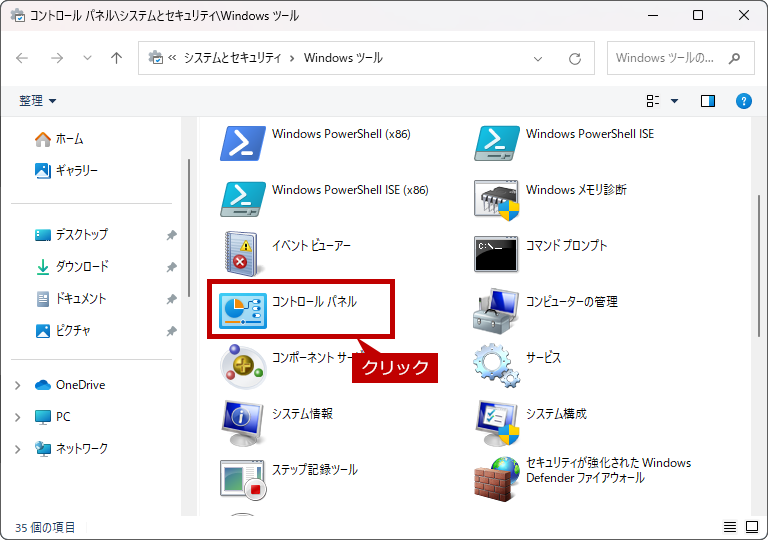This screenshot has height=540, width=768.
Task: Open the Windows PowerShell (x86) icon
Action: [242, 143]
